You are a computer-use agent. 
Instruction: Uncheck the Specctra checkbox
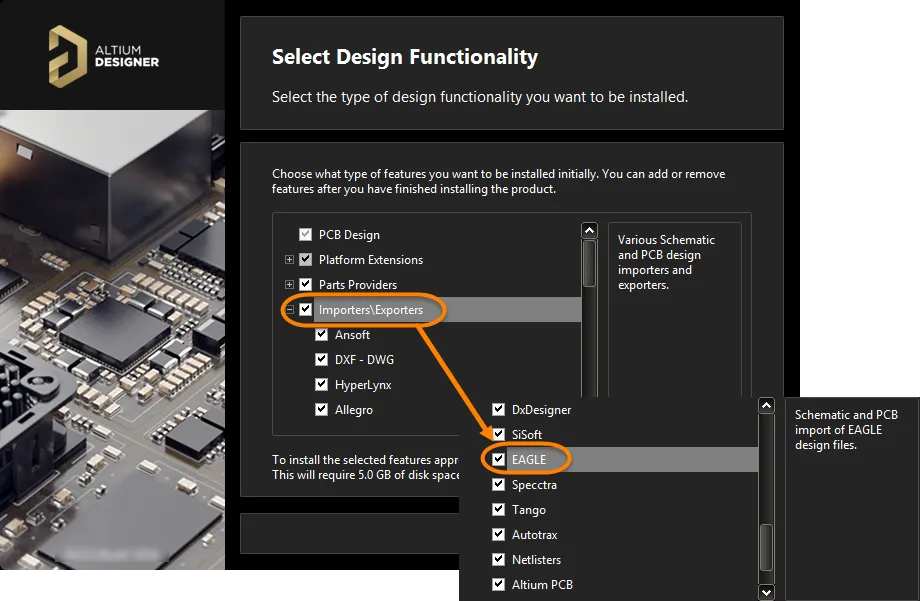499,484
